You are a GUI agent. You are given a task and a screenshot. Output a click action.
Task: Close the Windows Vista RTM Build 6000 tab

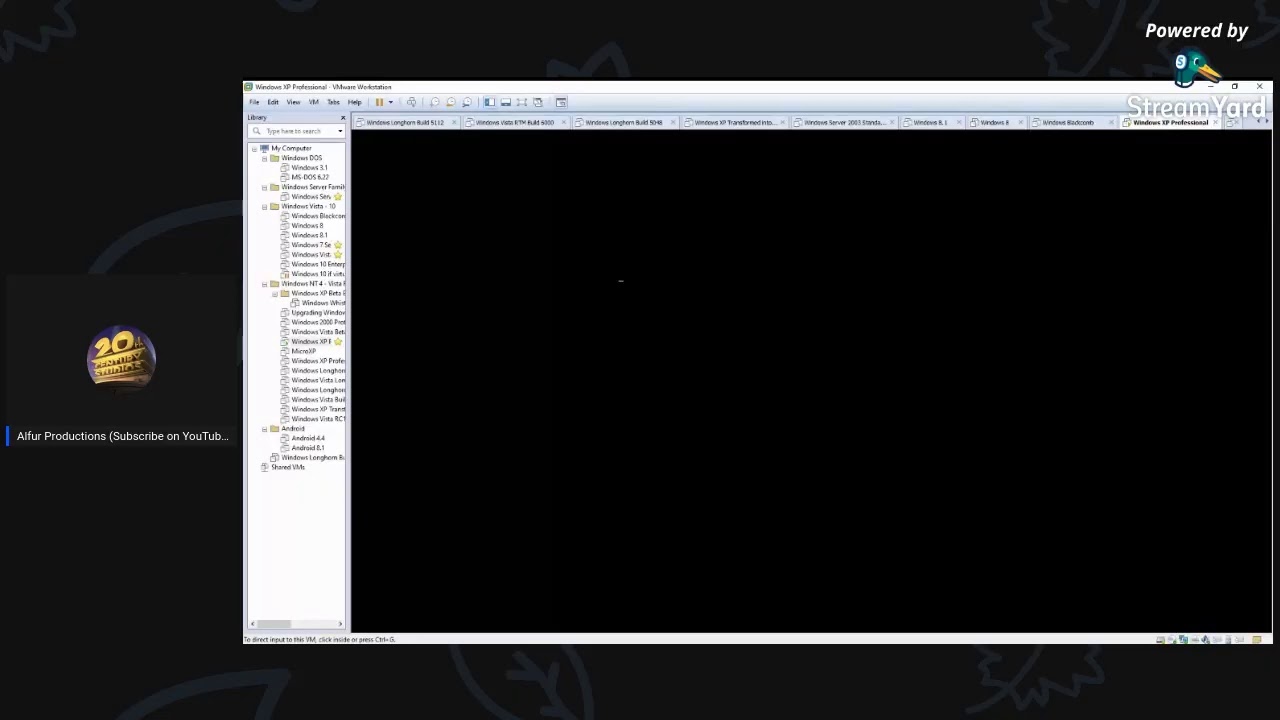pyautogui.click(x=564, y=122)
